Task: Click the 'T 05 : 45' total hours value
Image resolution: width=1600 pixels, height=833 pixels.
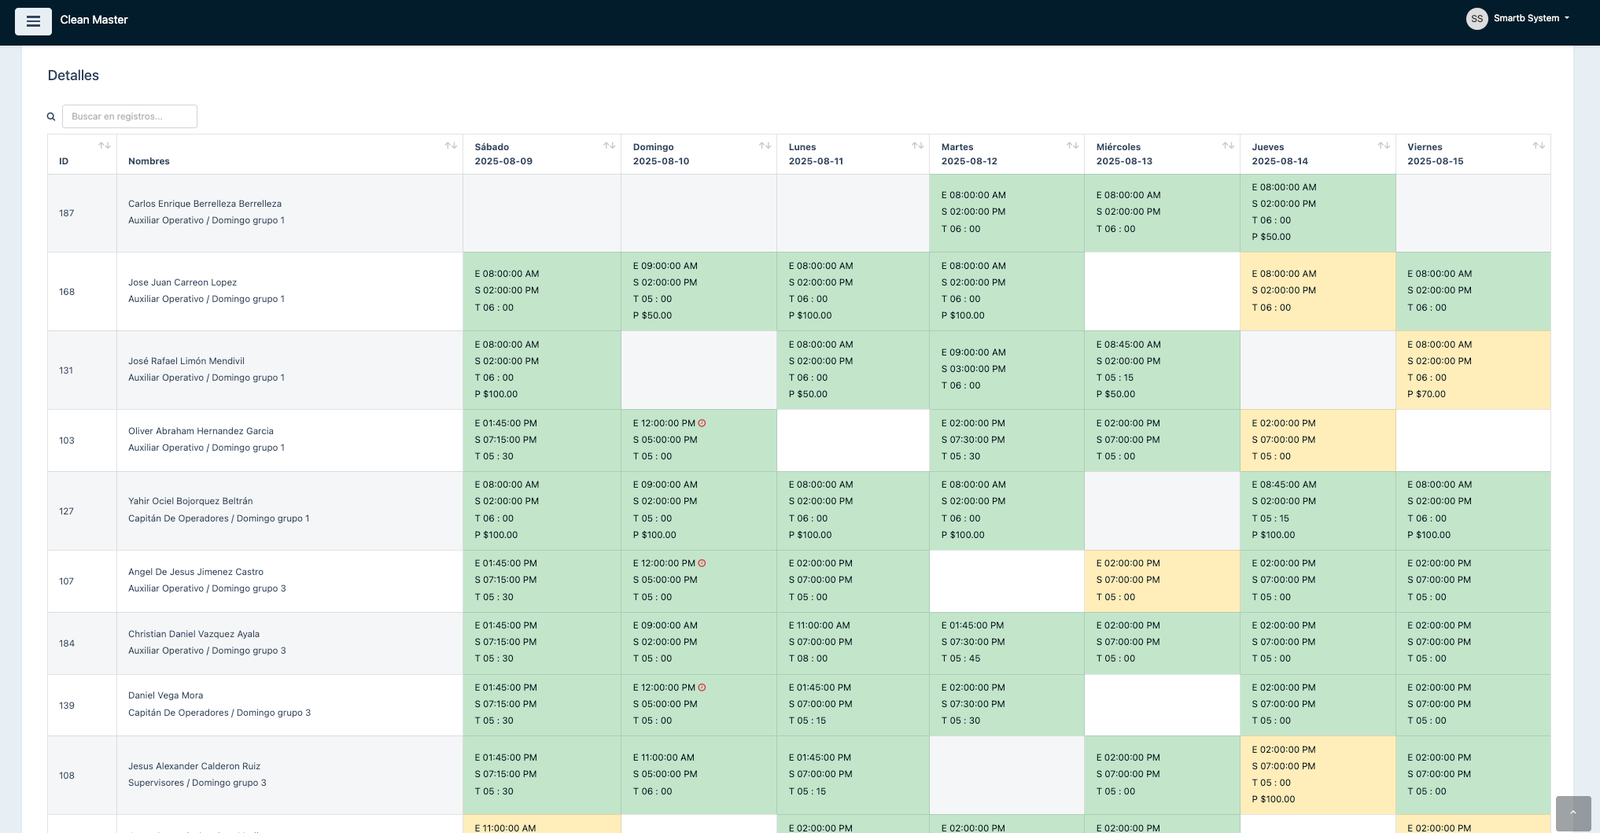Action: pyautogui.click(x=961, y=659)
